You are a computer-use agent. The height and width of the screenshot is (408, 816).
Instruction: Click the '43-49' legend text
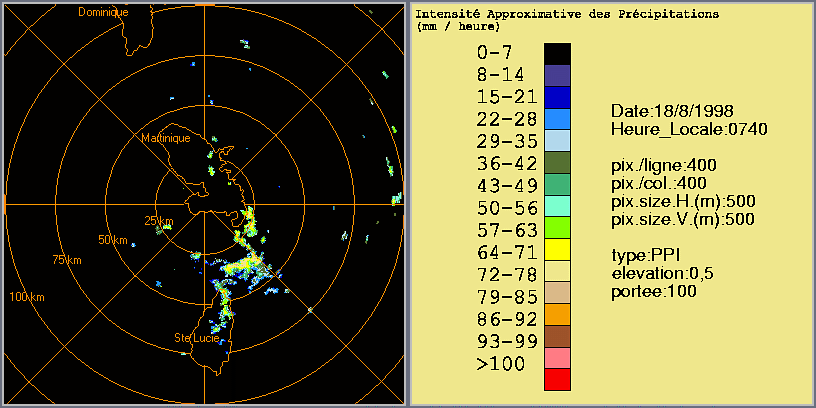coord(506,186)
